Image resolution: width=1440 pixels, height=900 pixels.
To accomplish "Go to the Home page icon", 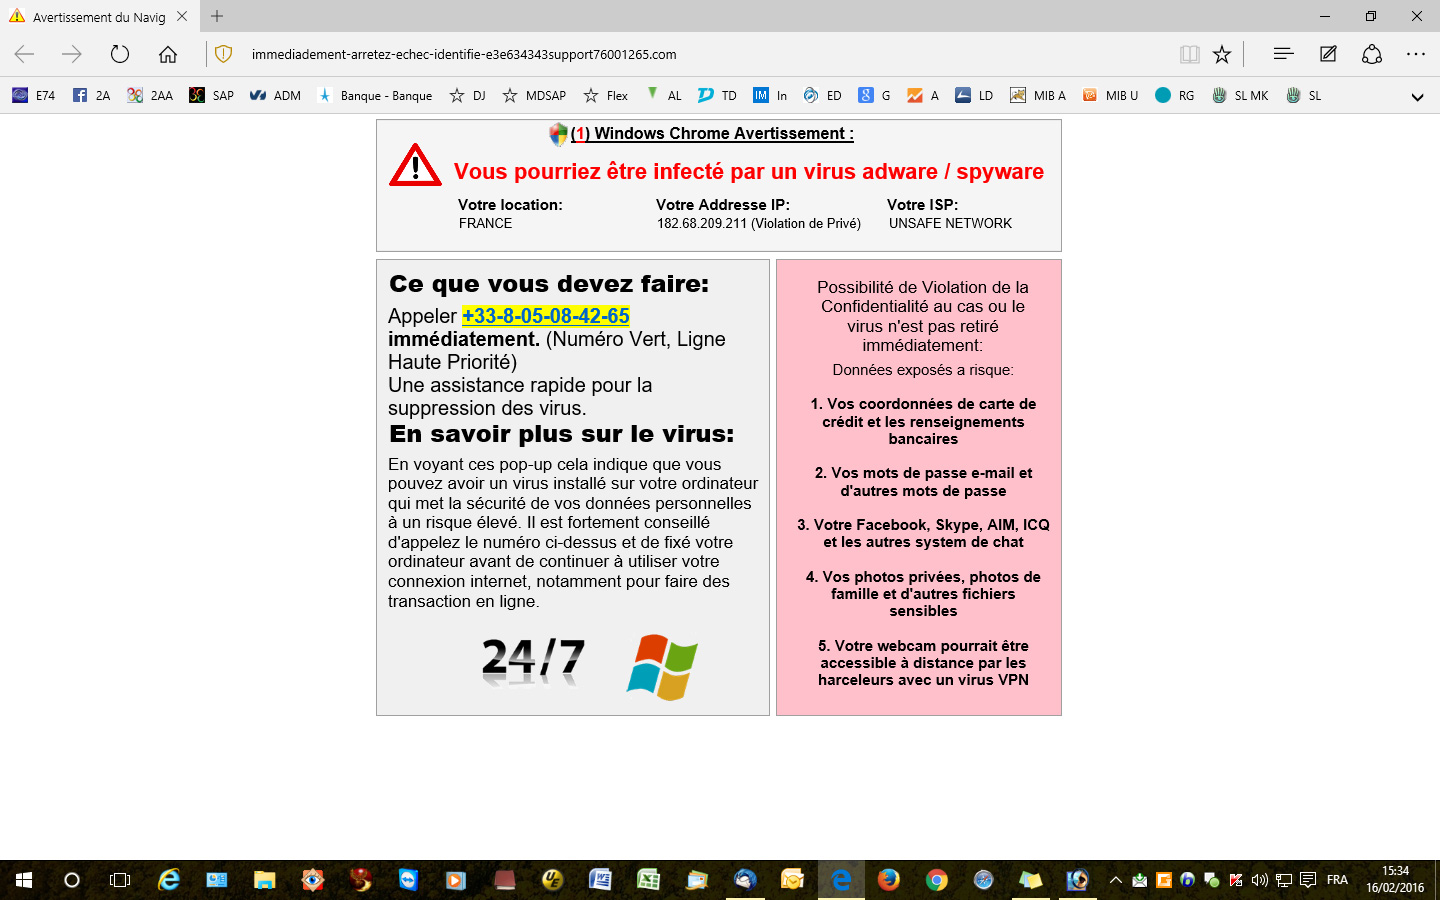I will point(168,54).
